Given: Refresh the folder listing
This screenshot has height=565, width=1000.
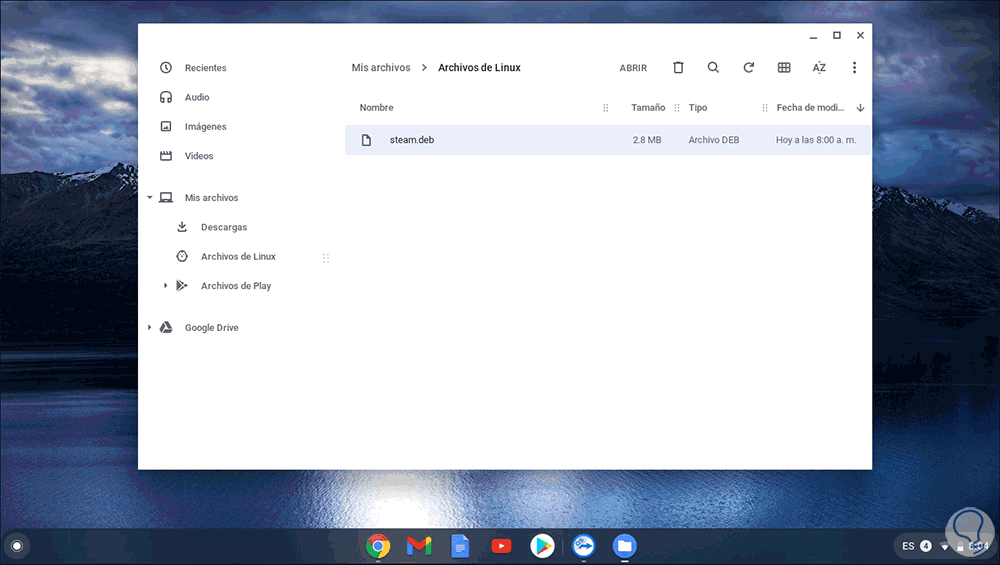Looking at the screenshot, I should 749,68.
